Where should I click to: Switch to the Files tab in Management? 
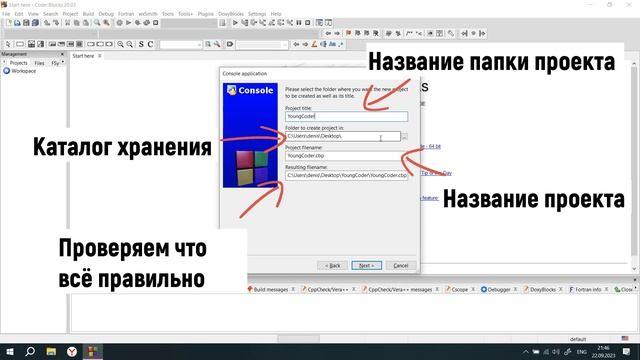click(x=39, y=63)
